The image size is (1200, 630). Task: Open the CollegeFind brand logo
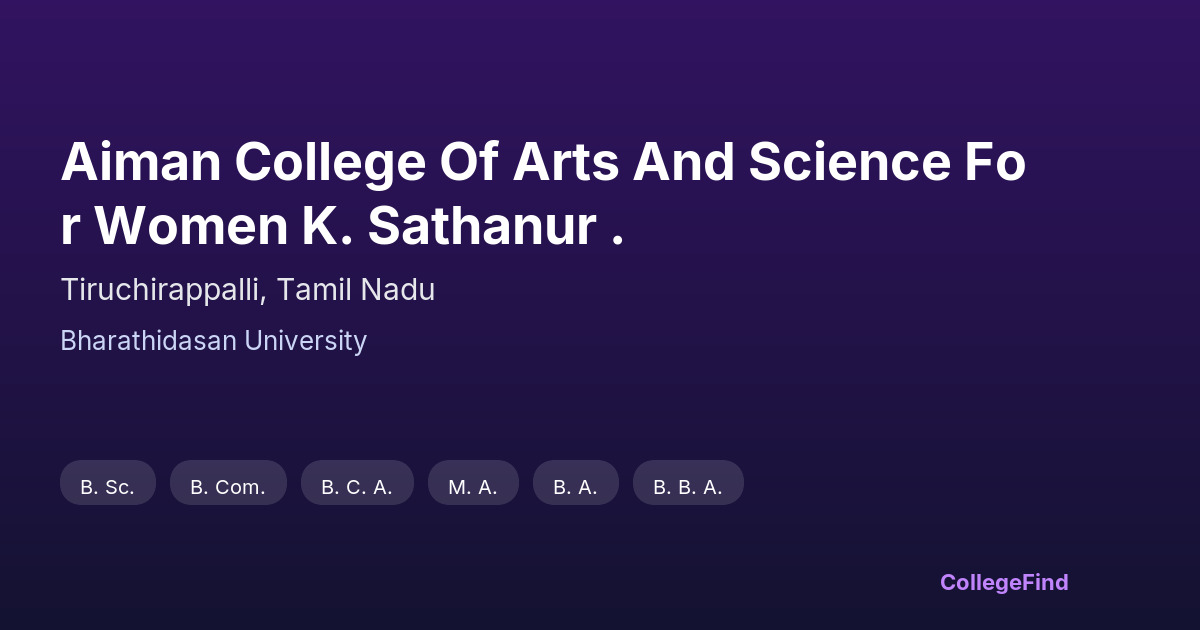pos(1004,582)
